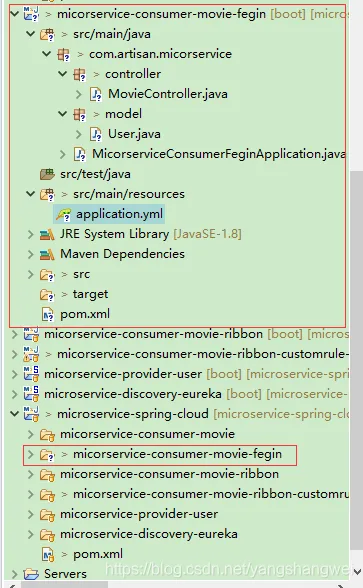The height and width of the screenshot is (588, 363).
Task: Click the Servers folder icon
Action: 31,574
